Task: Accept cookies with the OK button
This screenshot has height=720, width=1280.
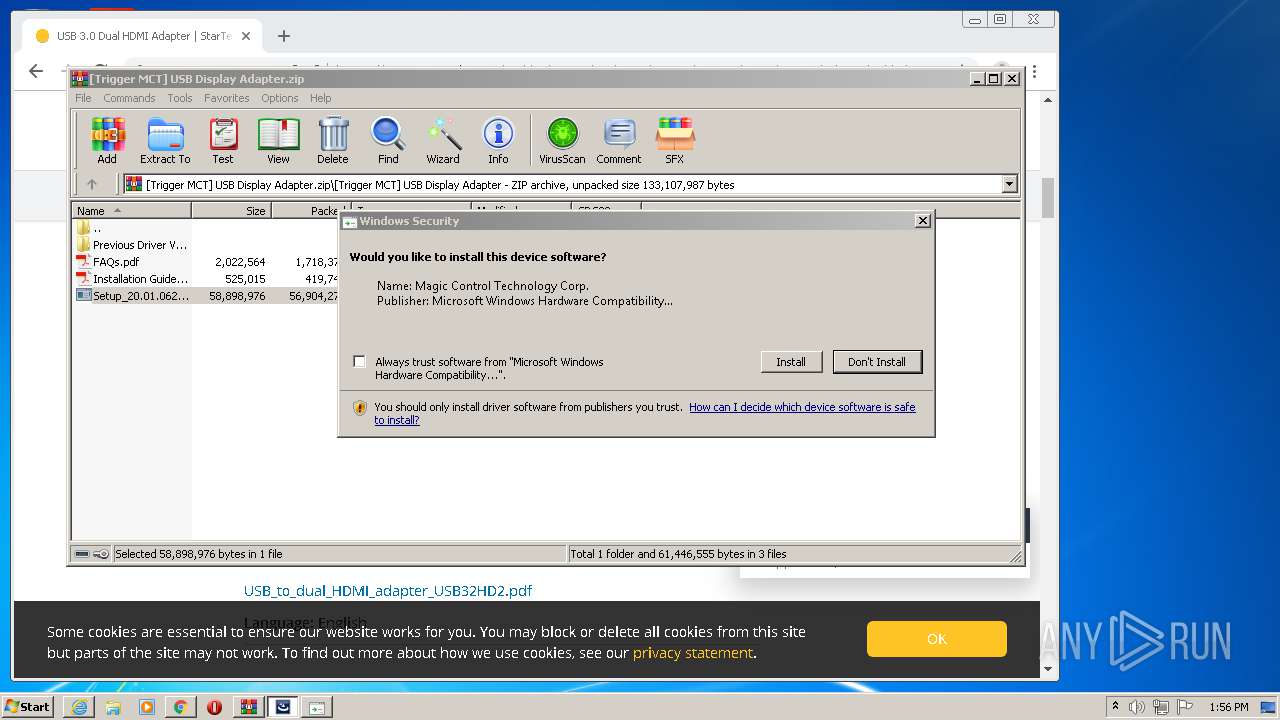Action: pos(937,639)
